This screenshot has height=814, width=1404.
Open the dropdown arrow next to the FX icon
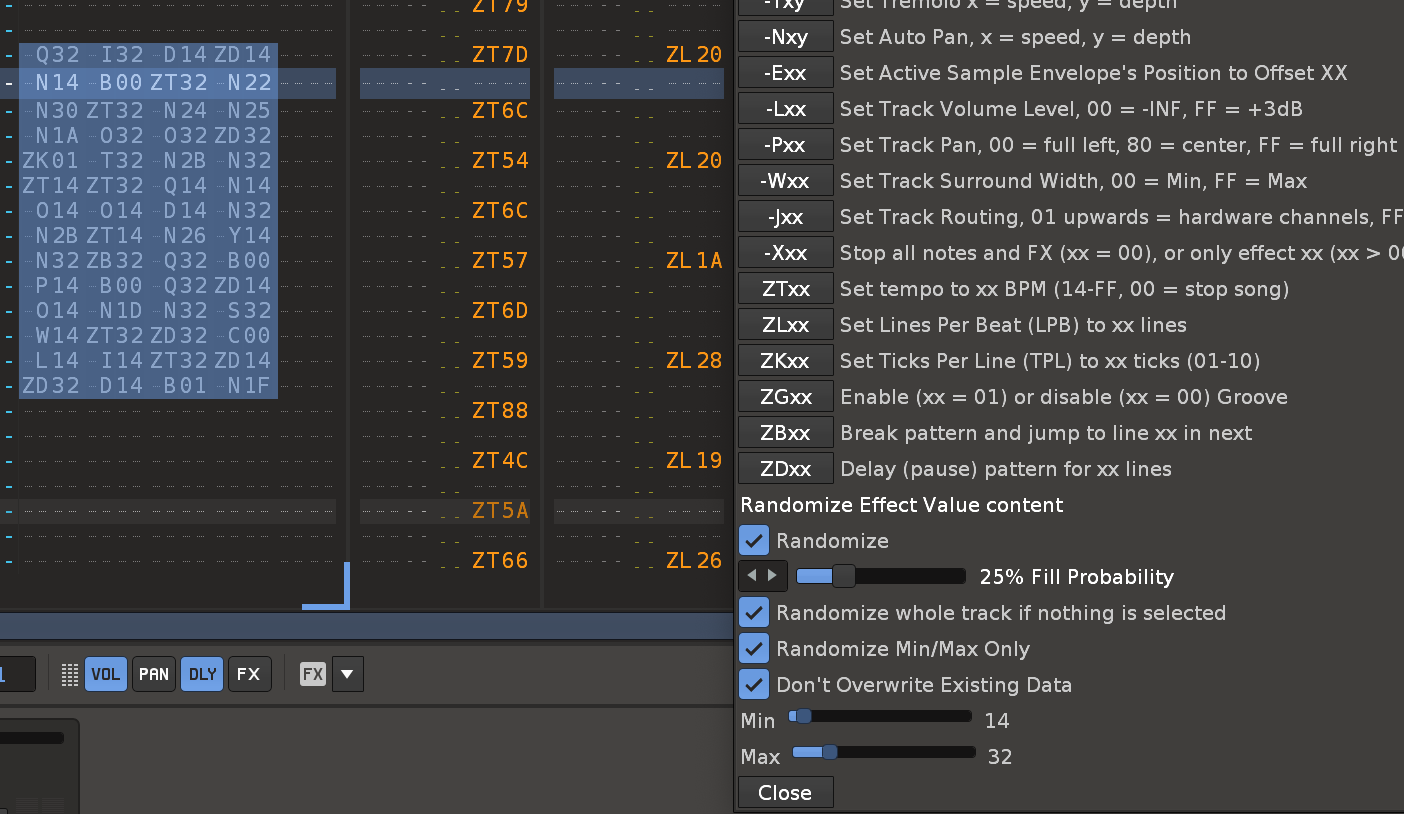(347, 674)
